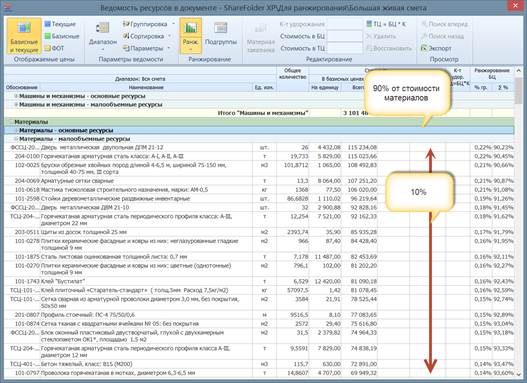
Task: Click the vertical scrollbar up arrow
Action: [x=518, y=70]
